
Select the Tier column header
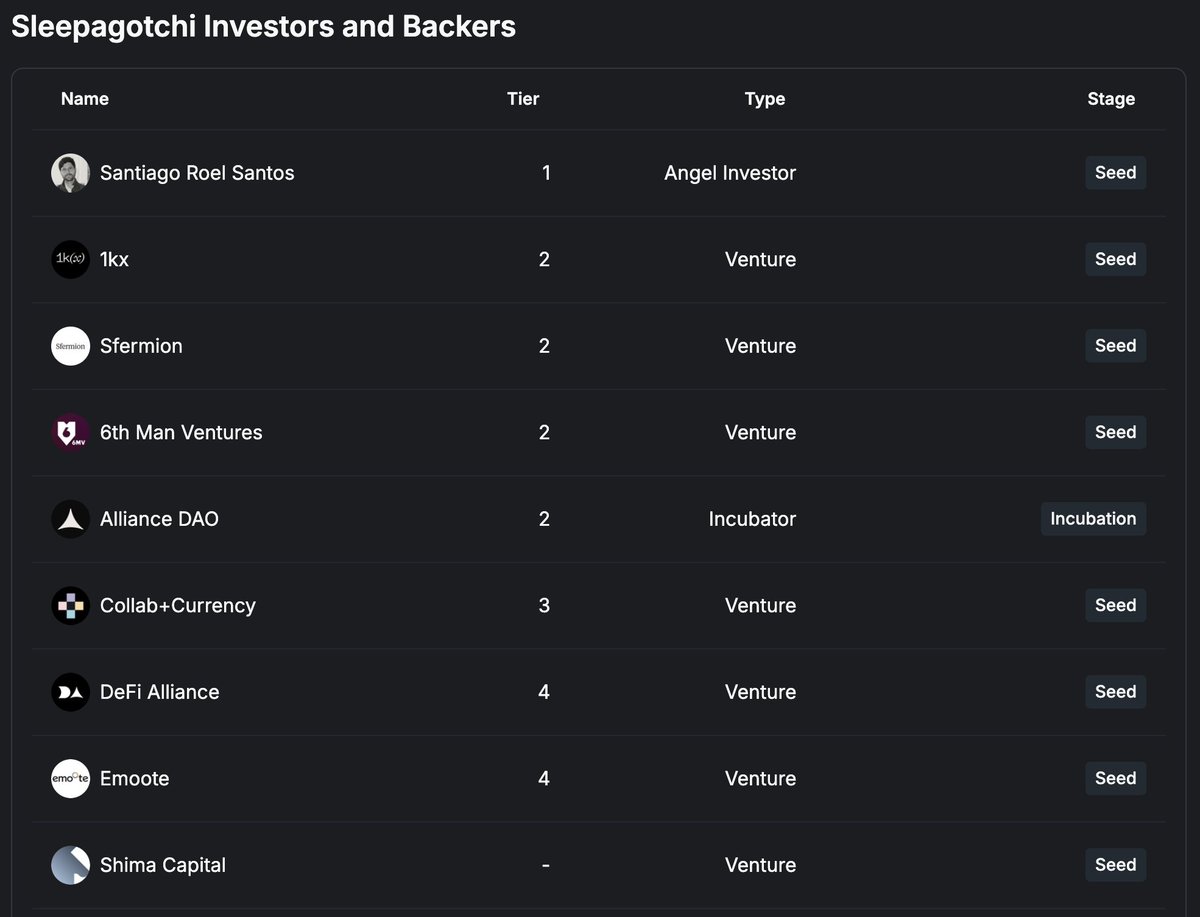tap(523, 99)
